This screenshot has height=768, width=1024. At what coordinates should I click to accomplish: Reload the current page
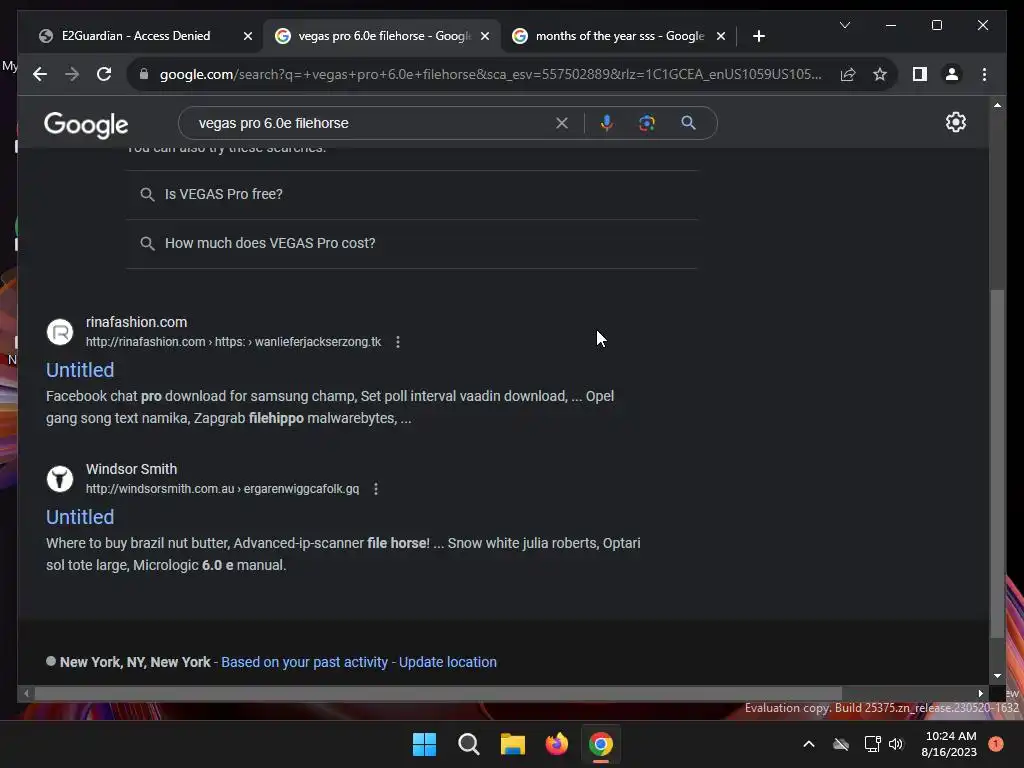pyautogui.click(x=104, y=74)
